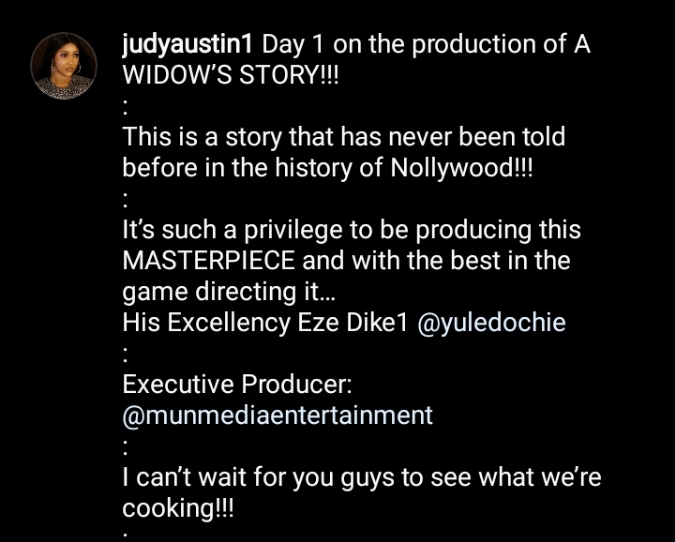Visit the @munmediaentertainment mention
The image size is (675, 542).
click(x=277, y=415)
